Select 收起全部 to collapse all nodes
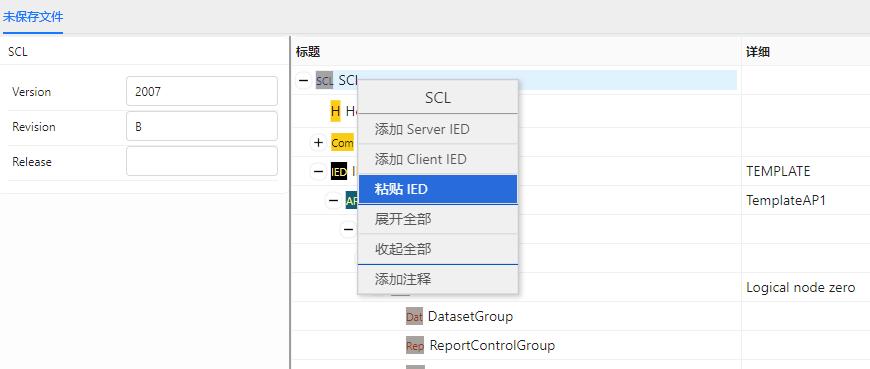Image resolution: width=870 pixels, height=369 pixels. coord(438,249)
